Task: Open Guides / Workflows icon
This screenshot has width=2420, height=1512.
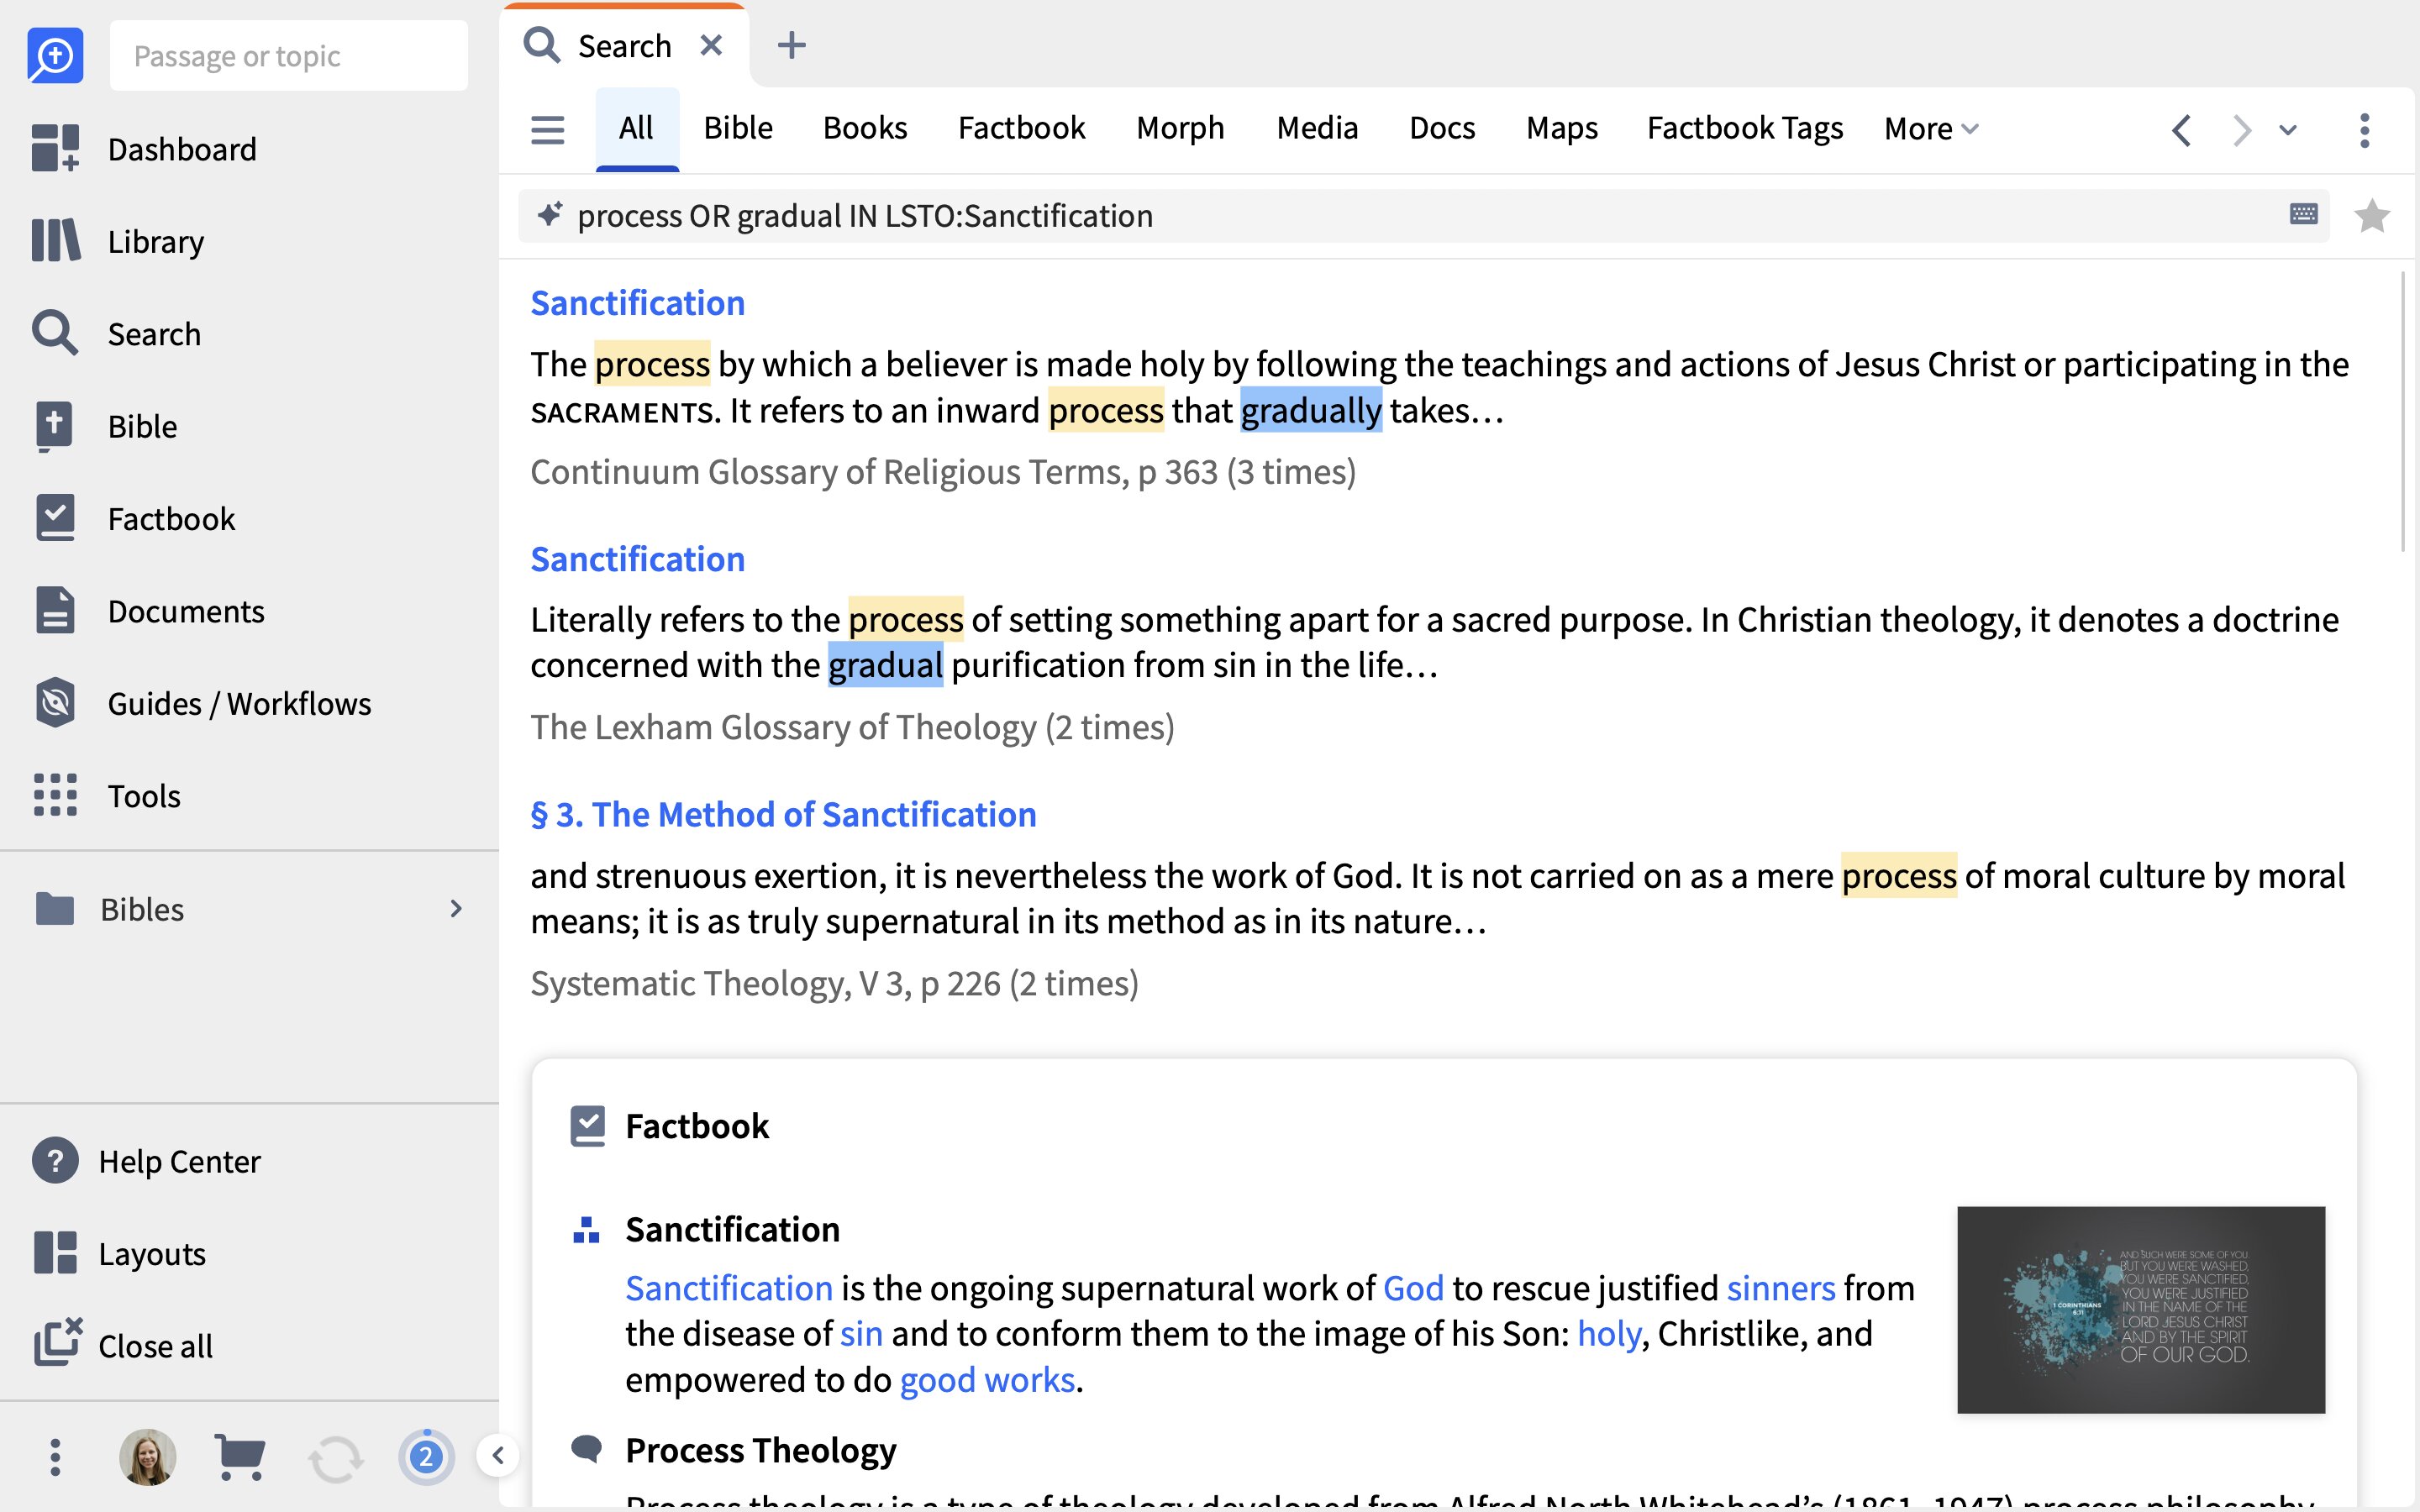Action: click(x=55, y=702)
